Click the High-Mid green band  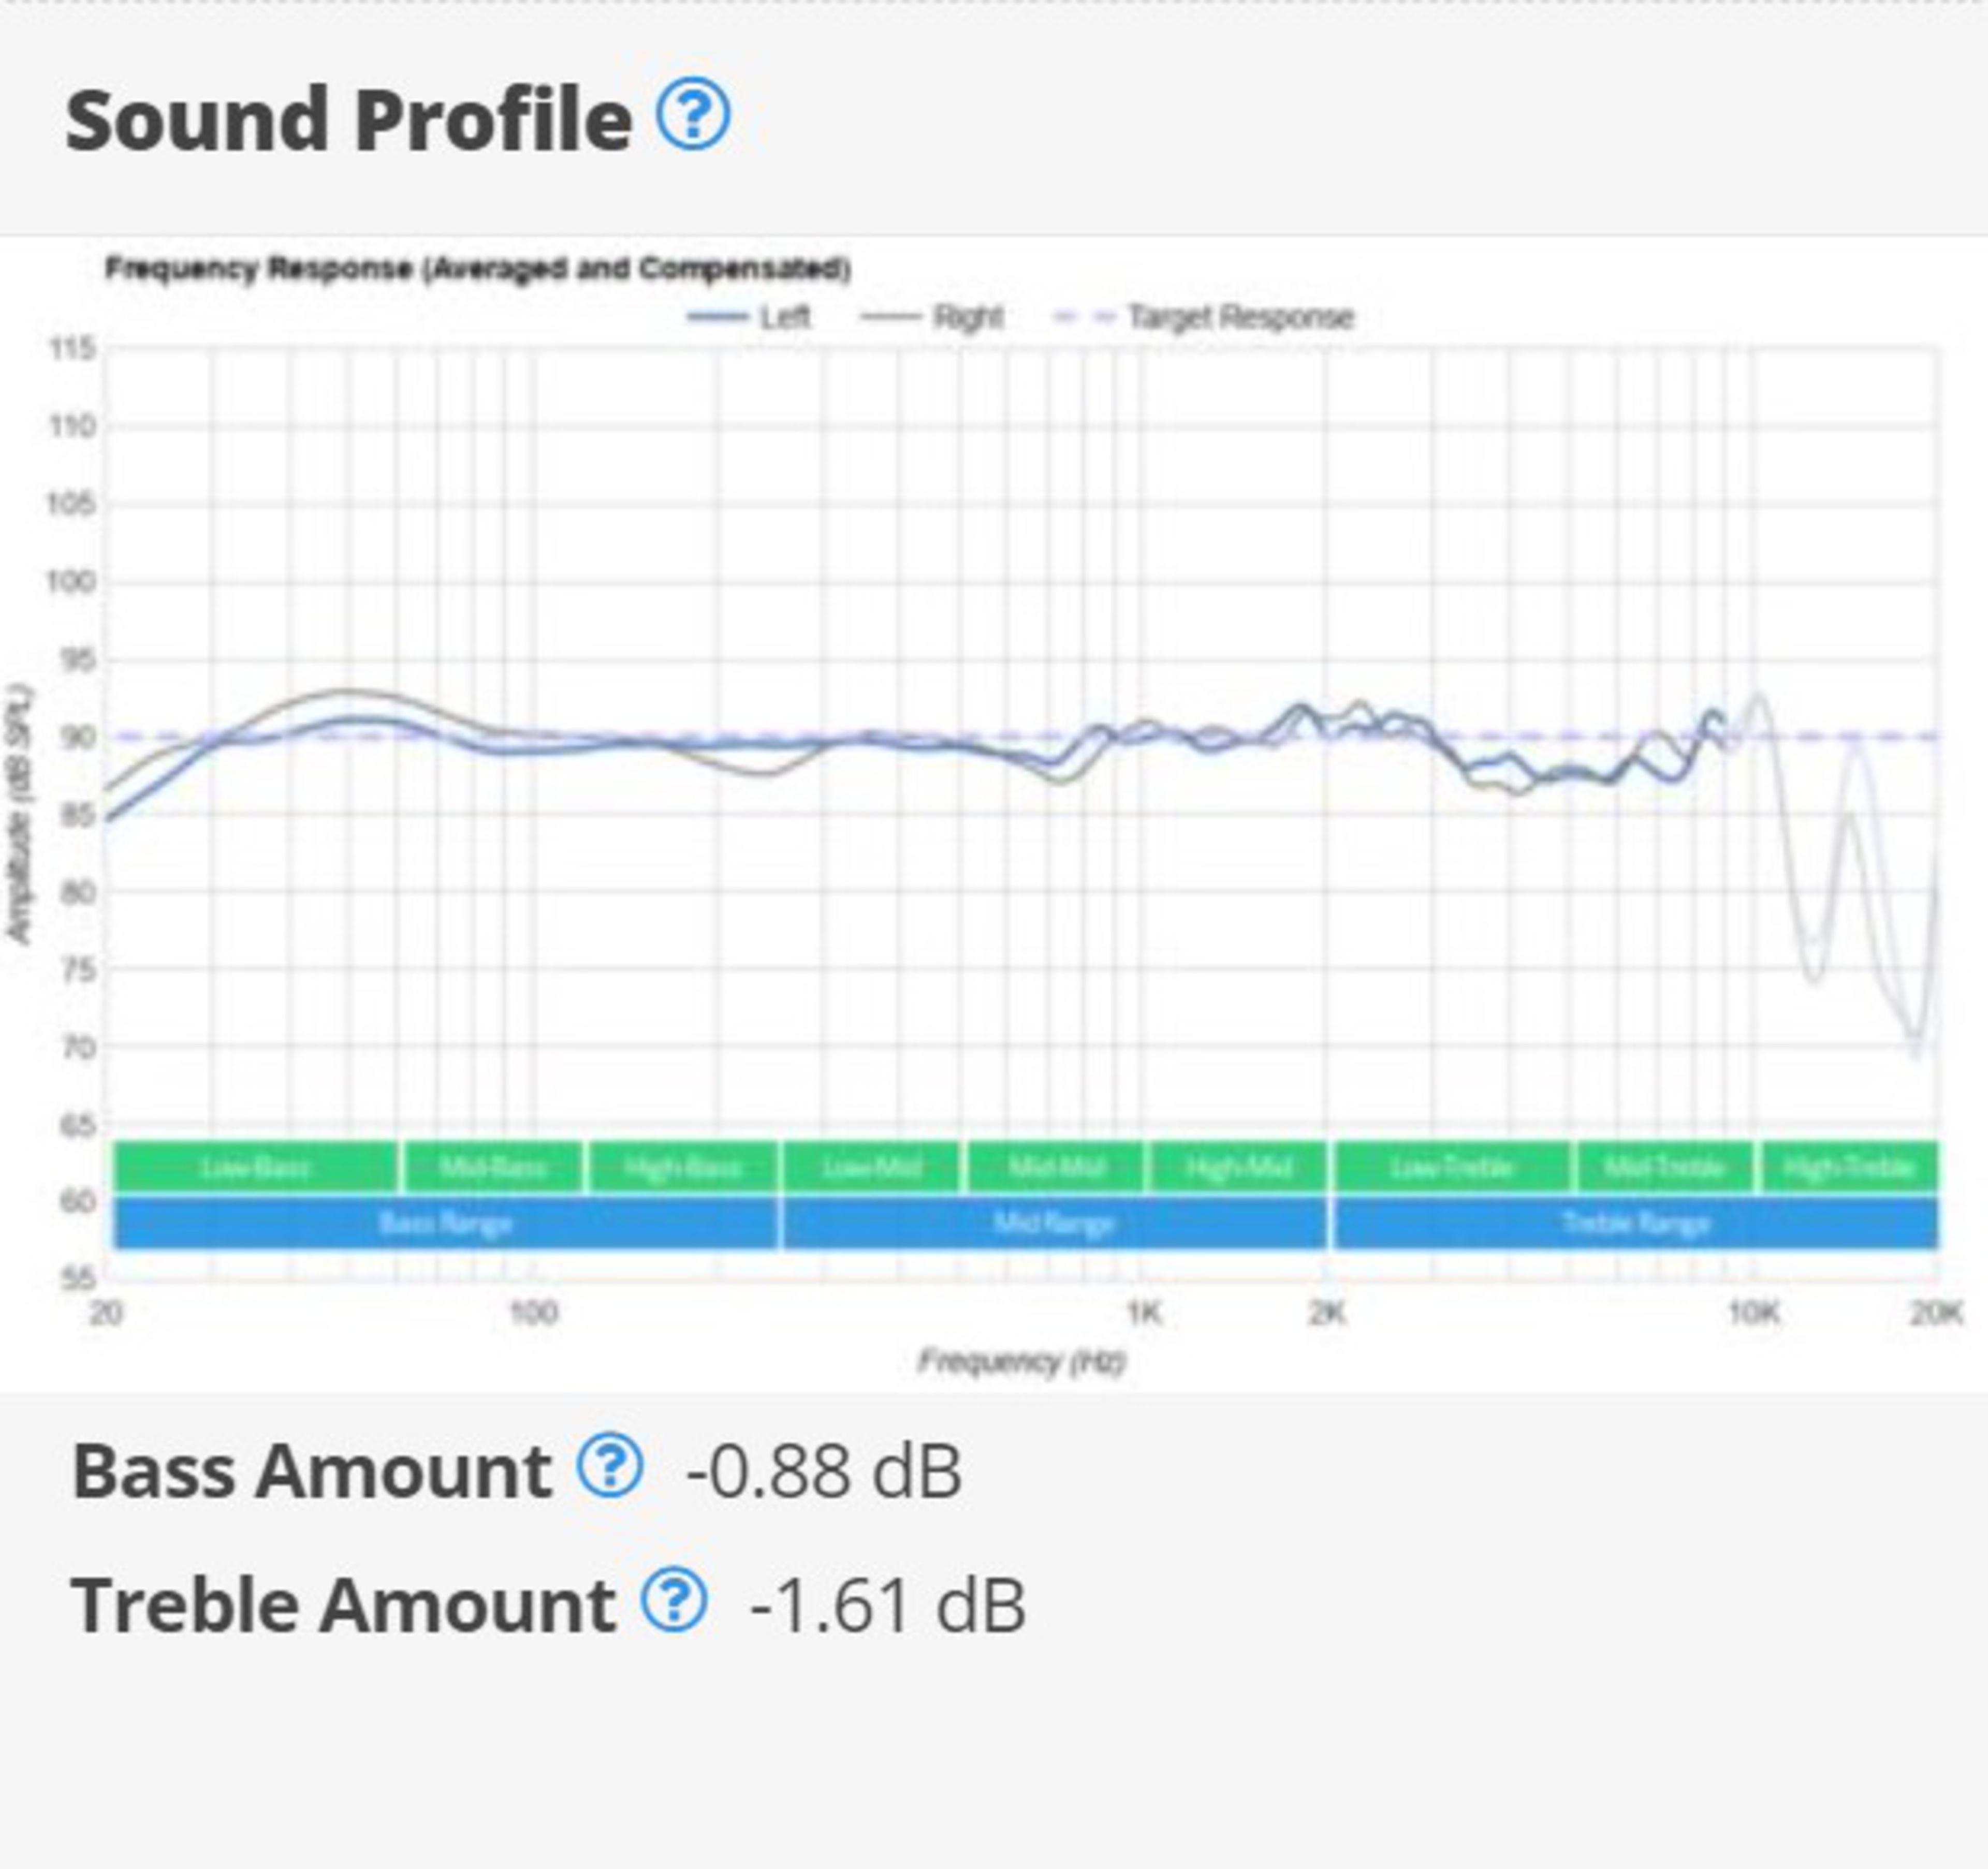1238,1167
